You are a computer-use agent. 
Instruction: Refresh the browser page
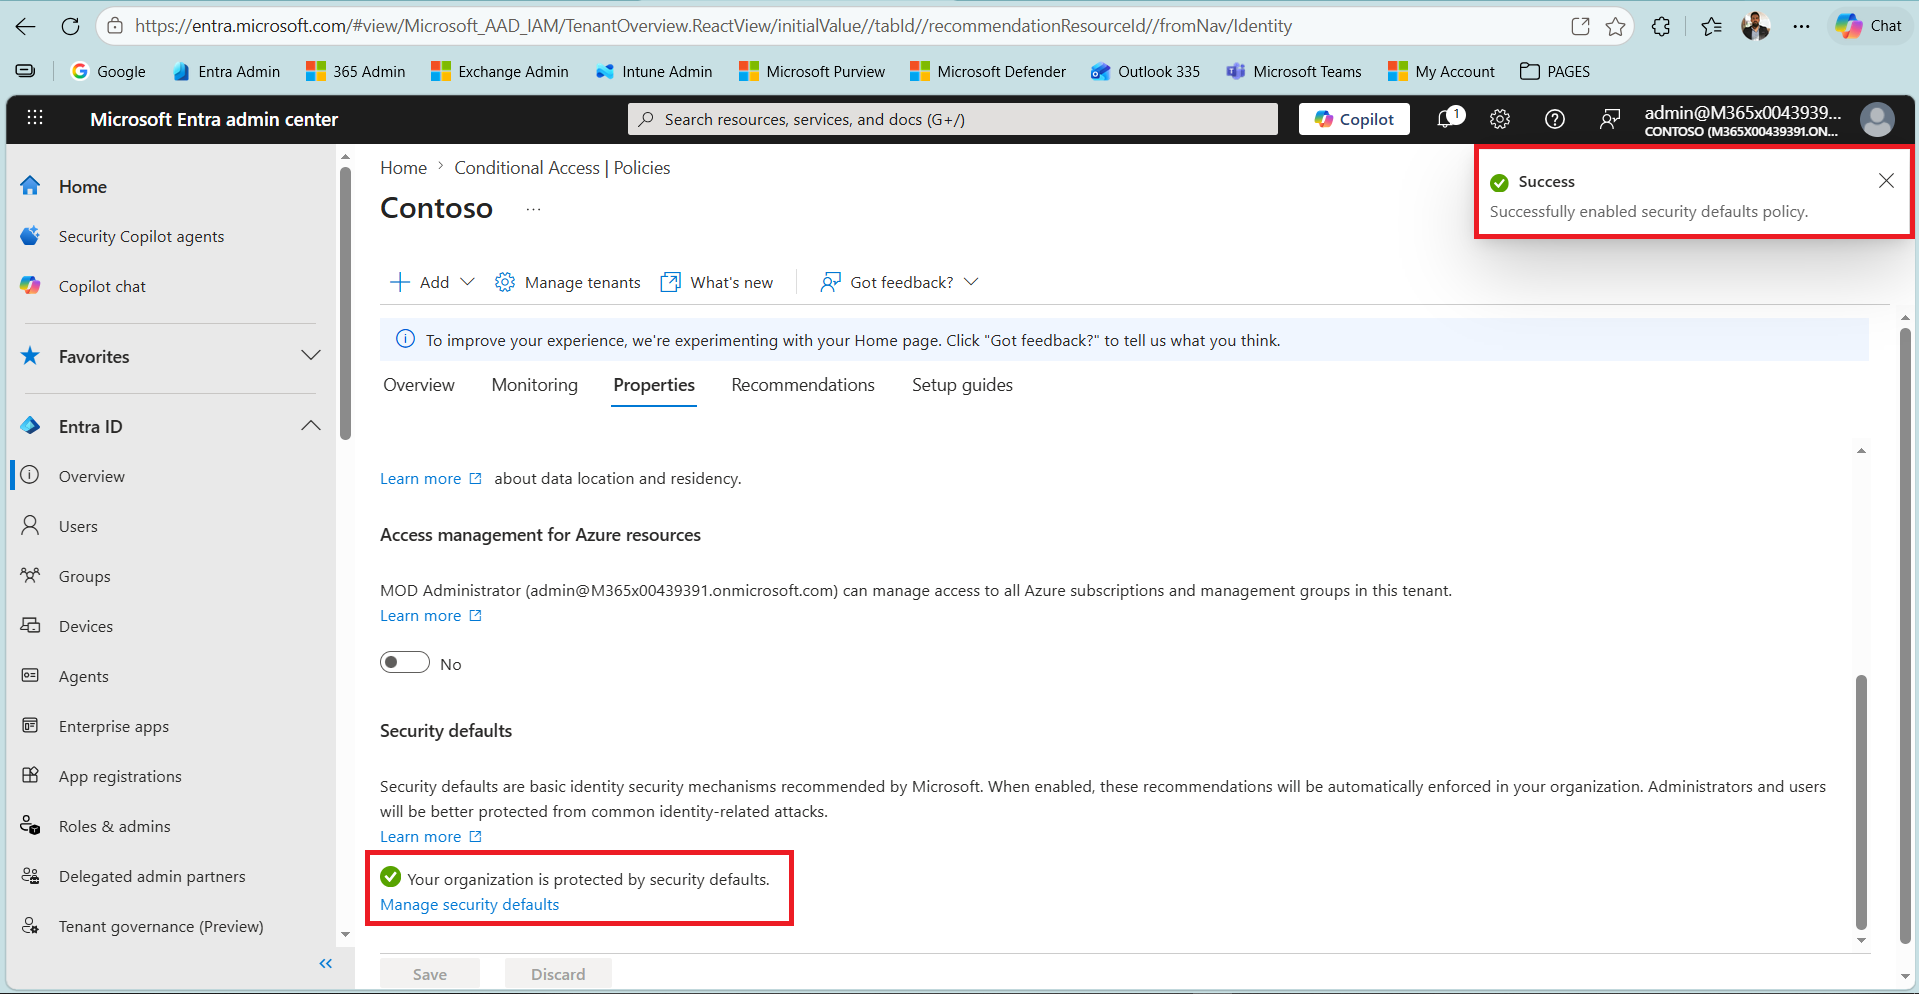tap(70, 26)
